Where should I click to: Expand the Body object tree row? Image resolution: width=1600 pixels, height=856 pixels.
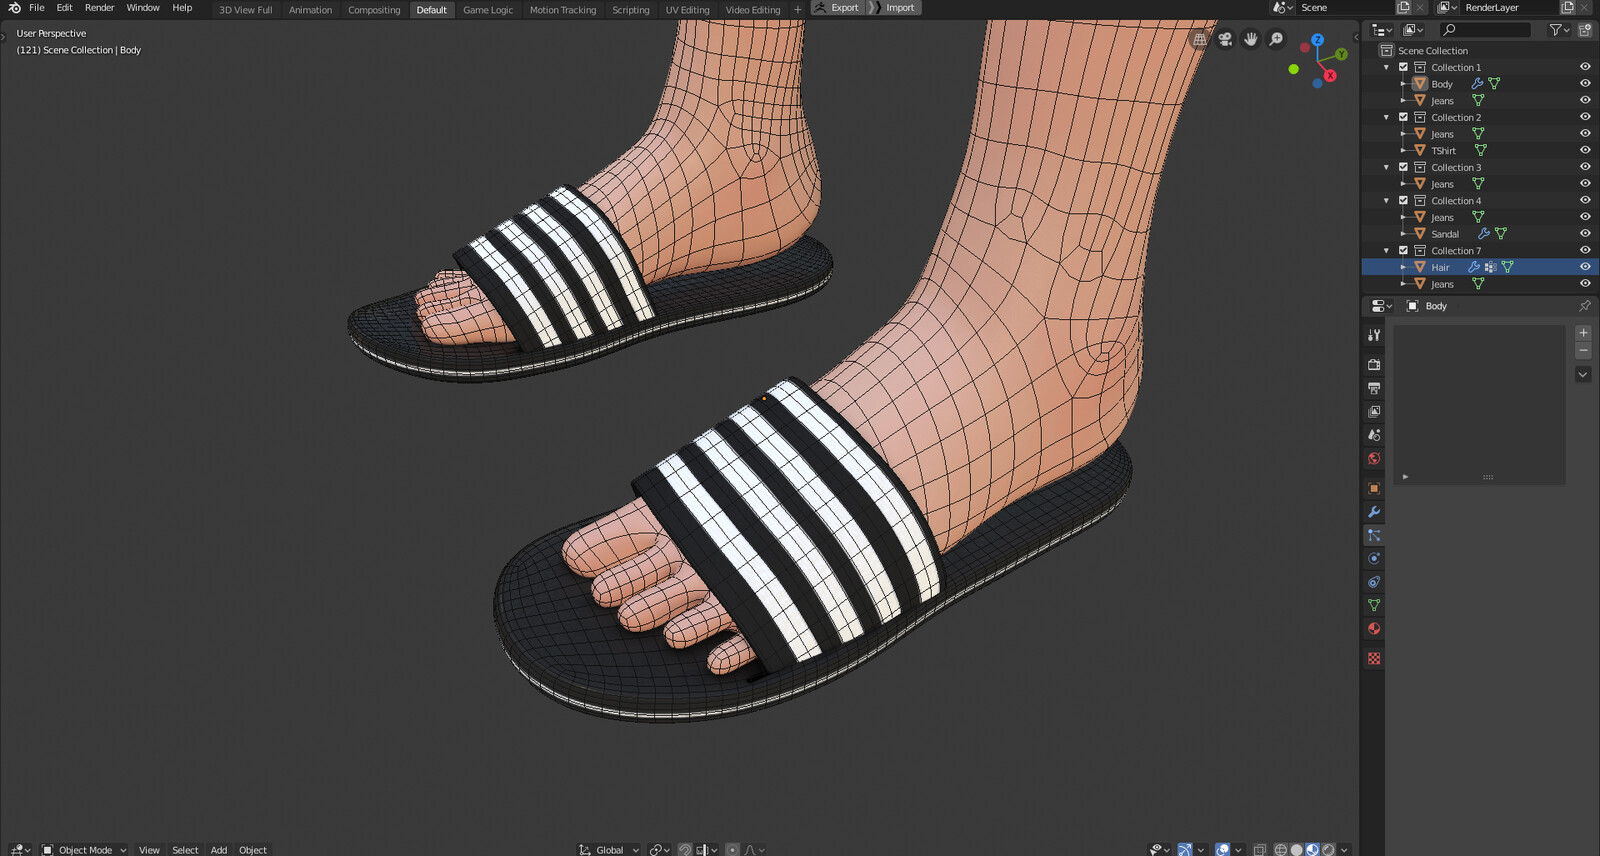(x=1403, y=84)
